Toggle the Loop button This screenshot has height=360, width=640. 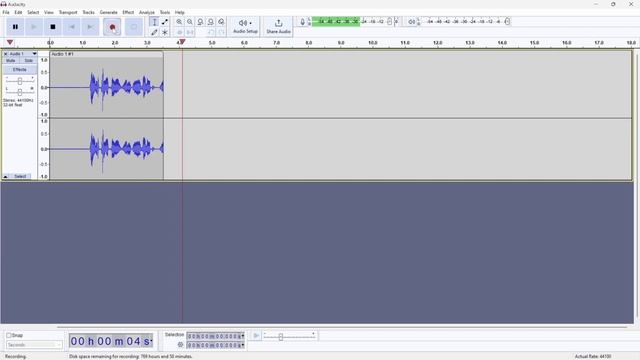coord(134,27)
